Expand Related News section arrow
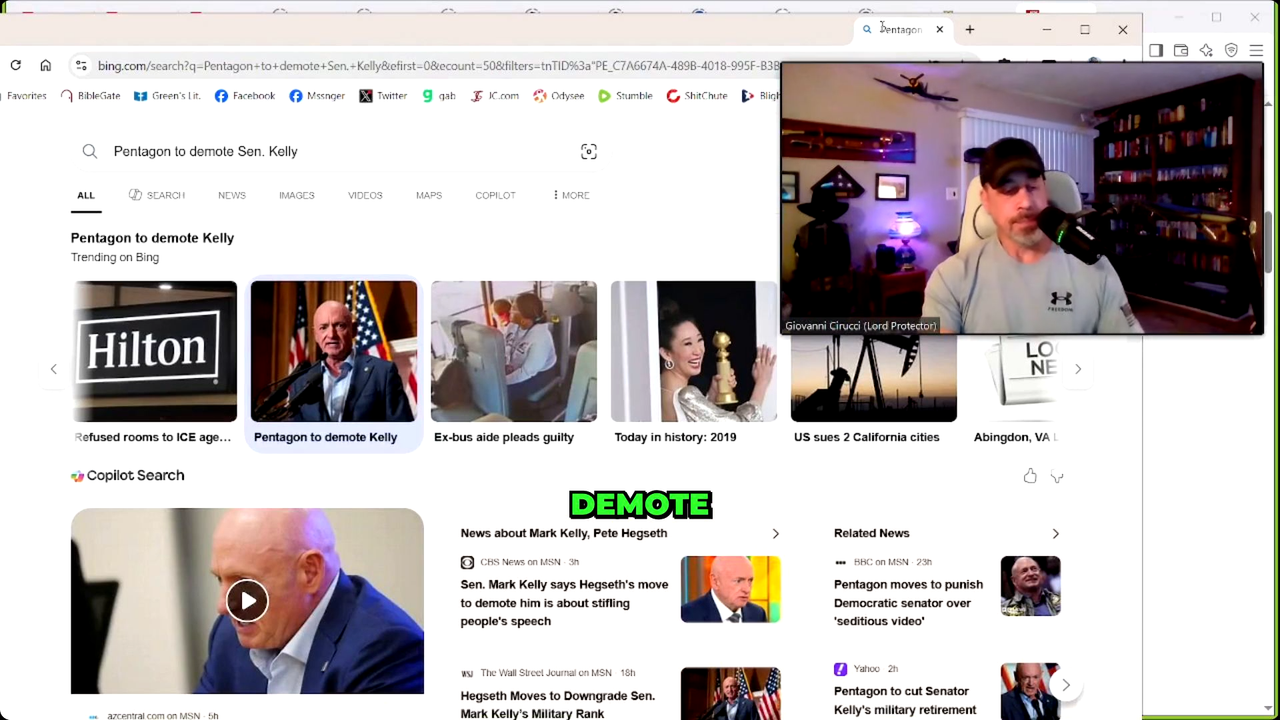1280x720 pixels. [x=1055, y=534]
